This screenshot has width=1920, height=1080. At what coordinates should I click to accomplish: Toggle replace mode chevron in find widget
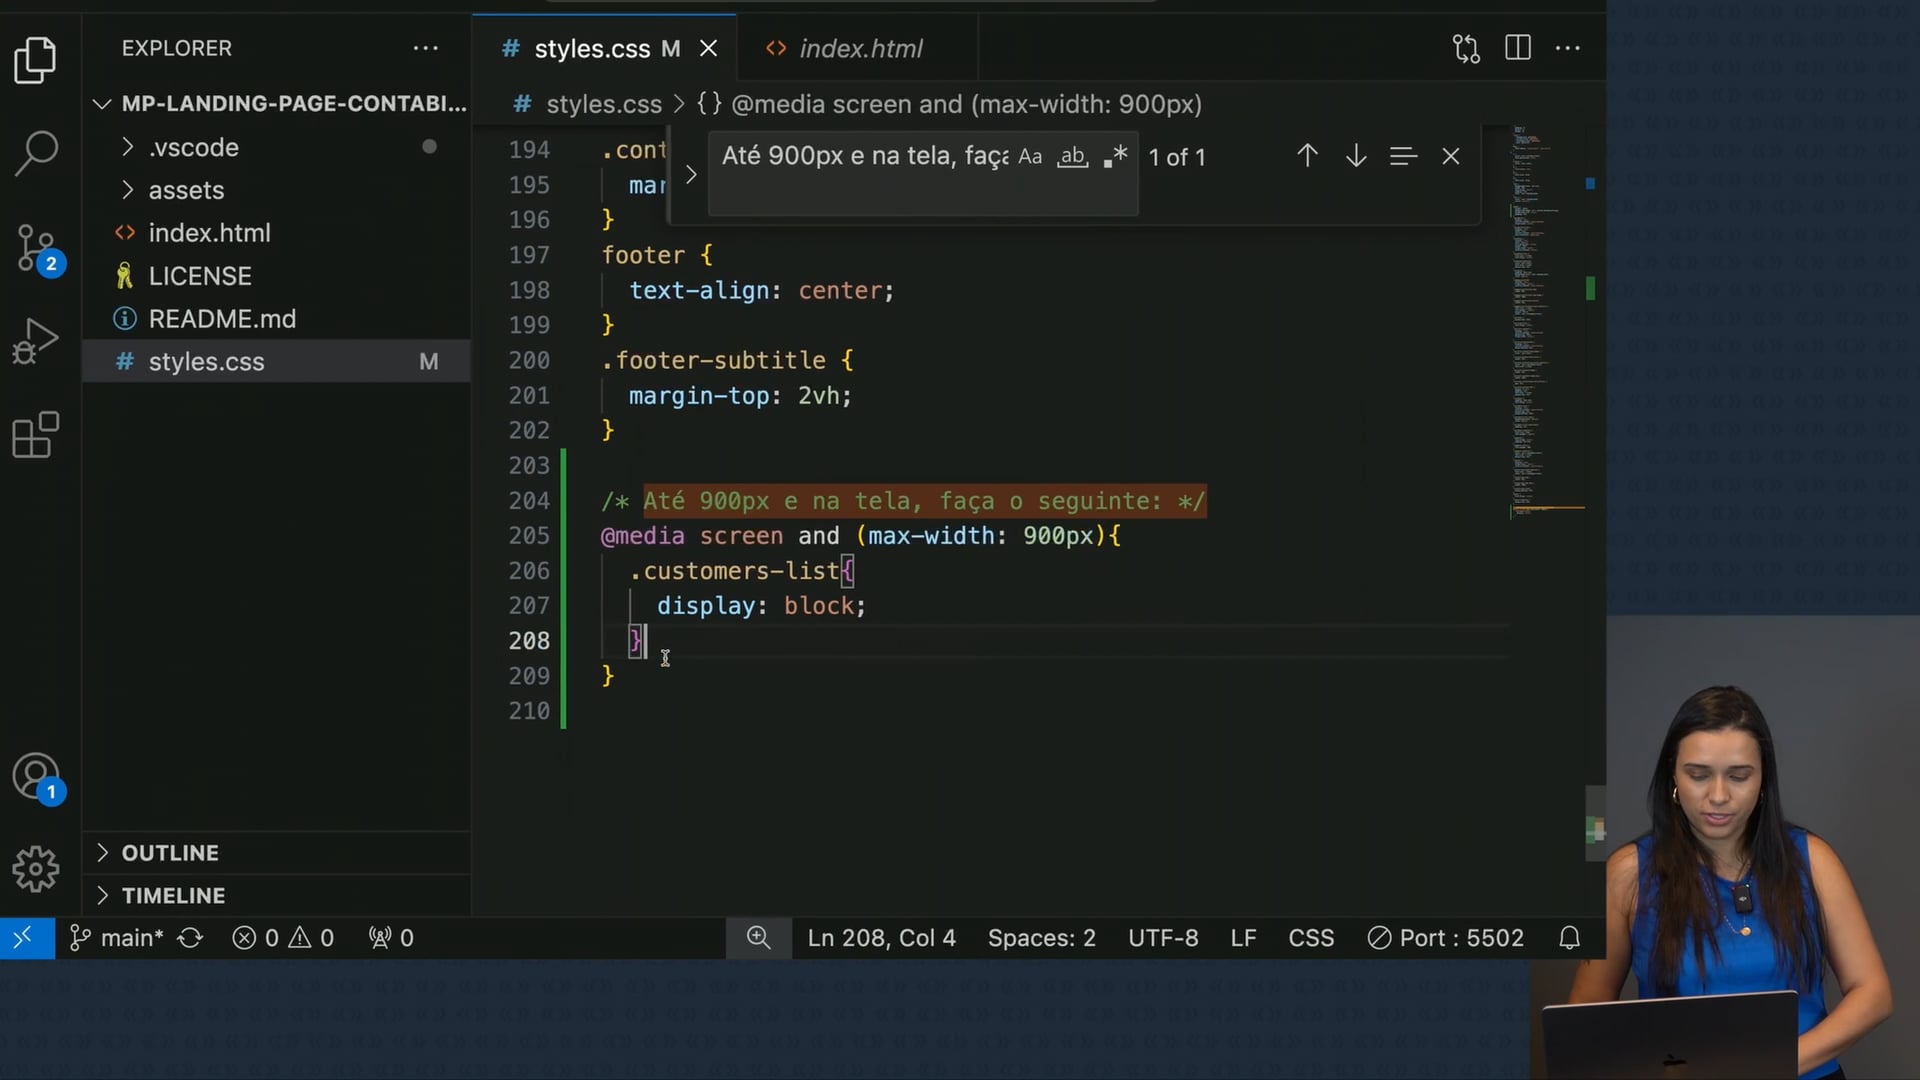tap(691, 174)
